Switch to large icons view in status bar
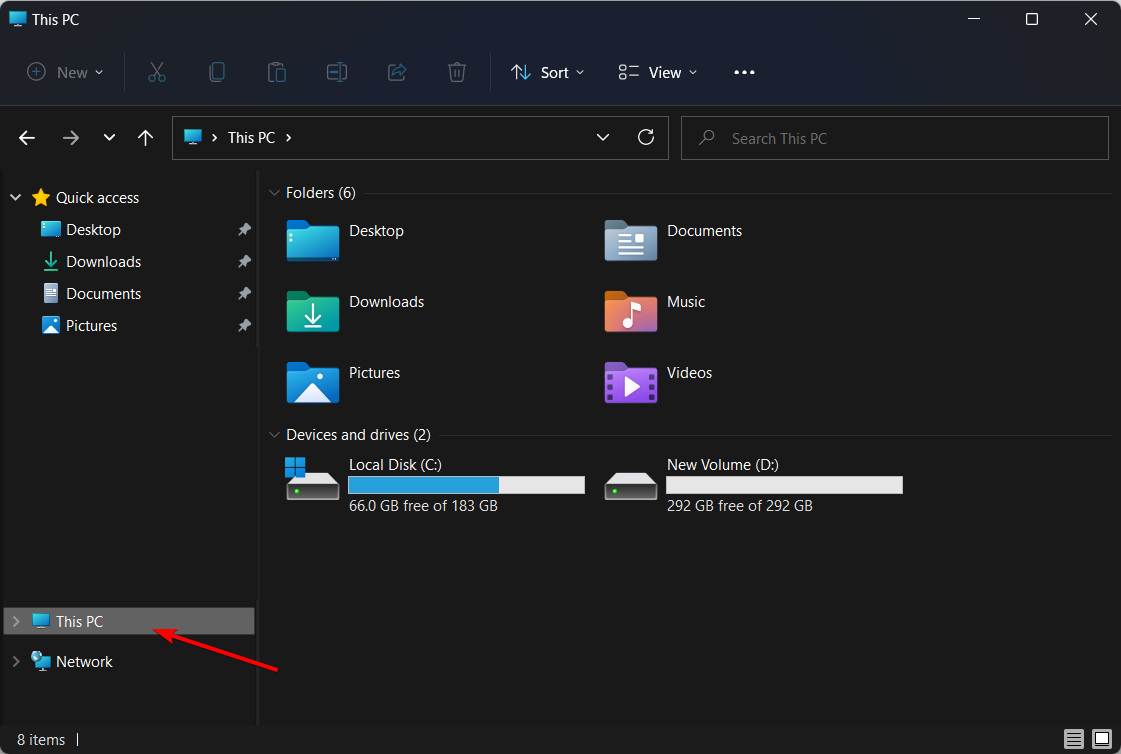 (1102, 738)
